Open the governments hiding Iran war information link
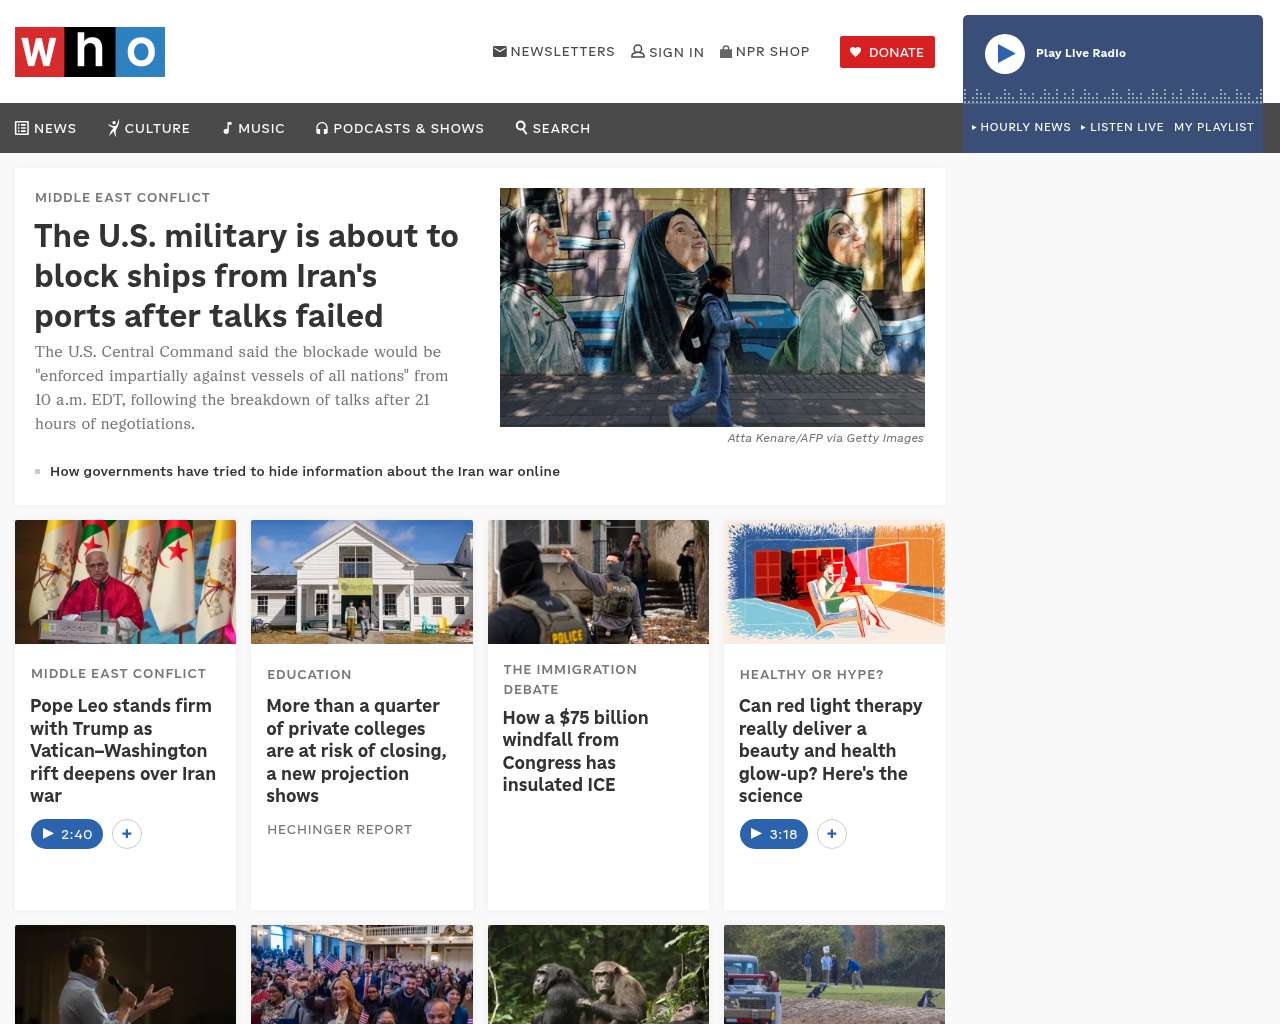The image size is (1280, 1024). pyautogui.click(x=305, y=471)
